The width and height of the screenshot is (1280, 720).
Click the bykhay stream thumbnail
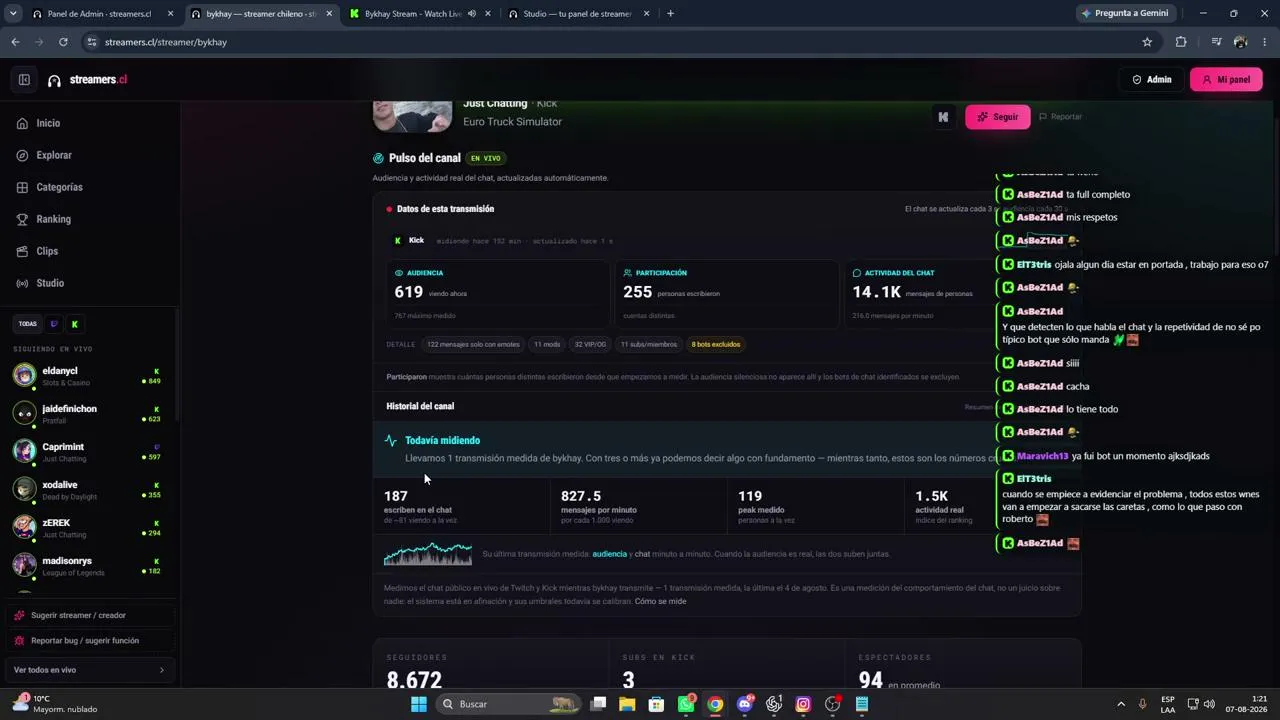click(x=412, y=117)
